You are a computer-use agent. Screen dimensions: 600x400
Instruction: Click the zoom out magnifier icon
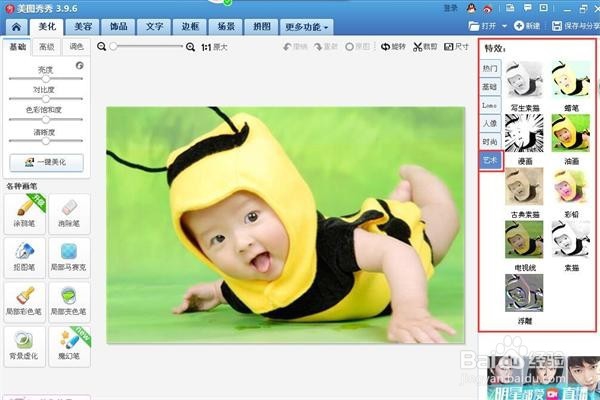pos(101,47)
